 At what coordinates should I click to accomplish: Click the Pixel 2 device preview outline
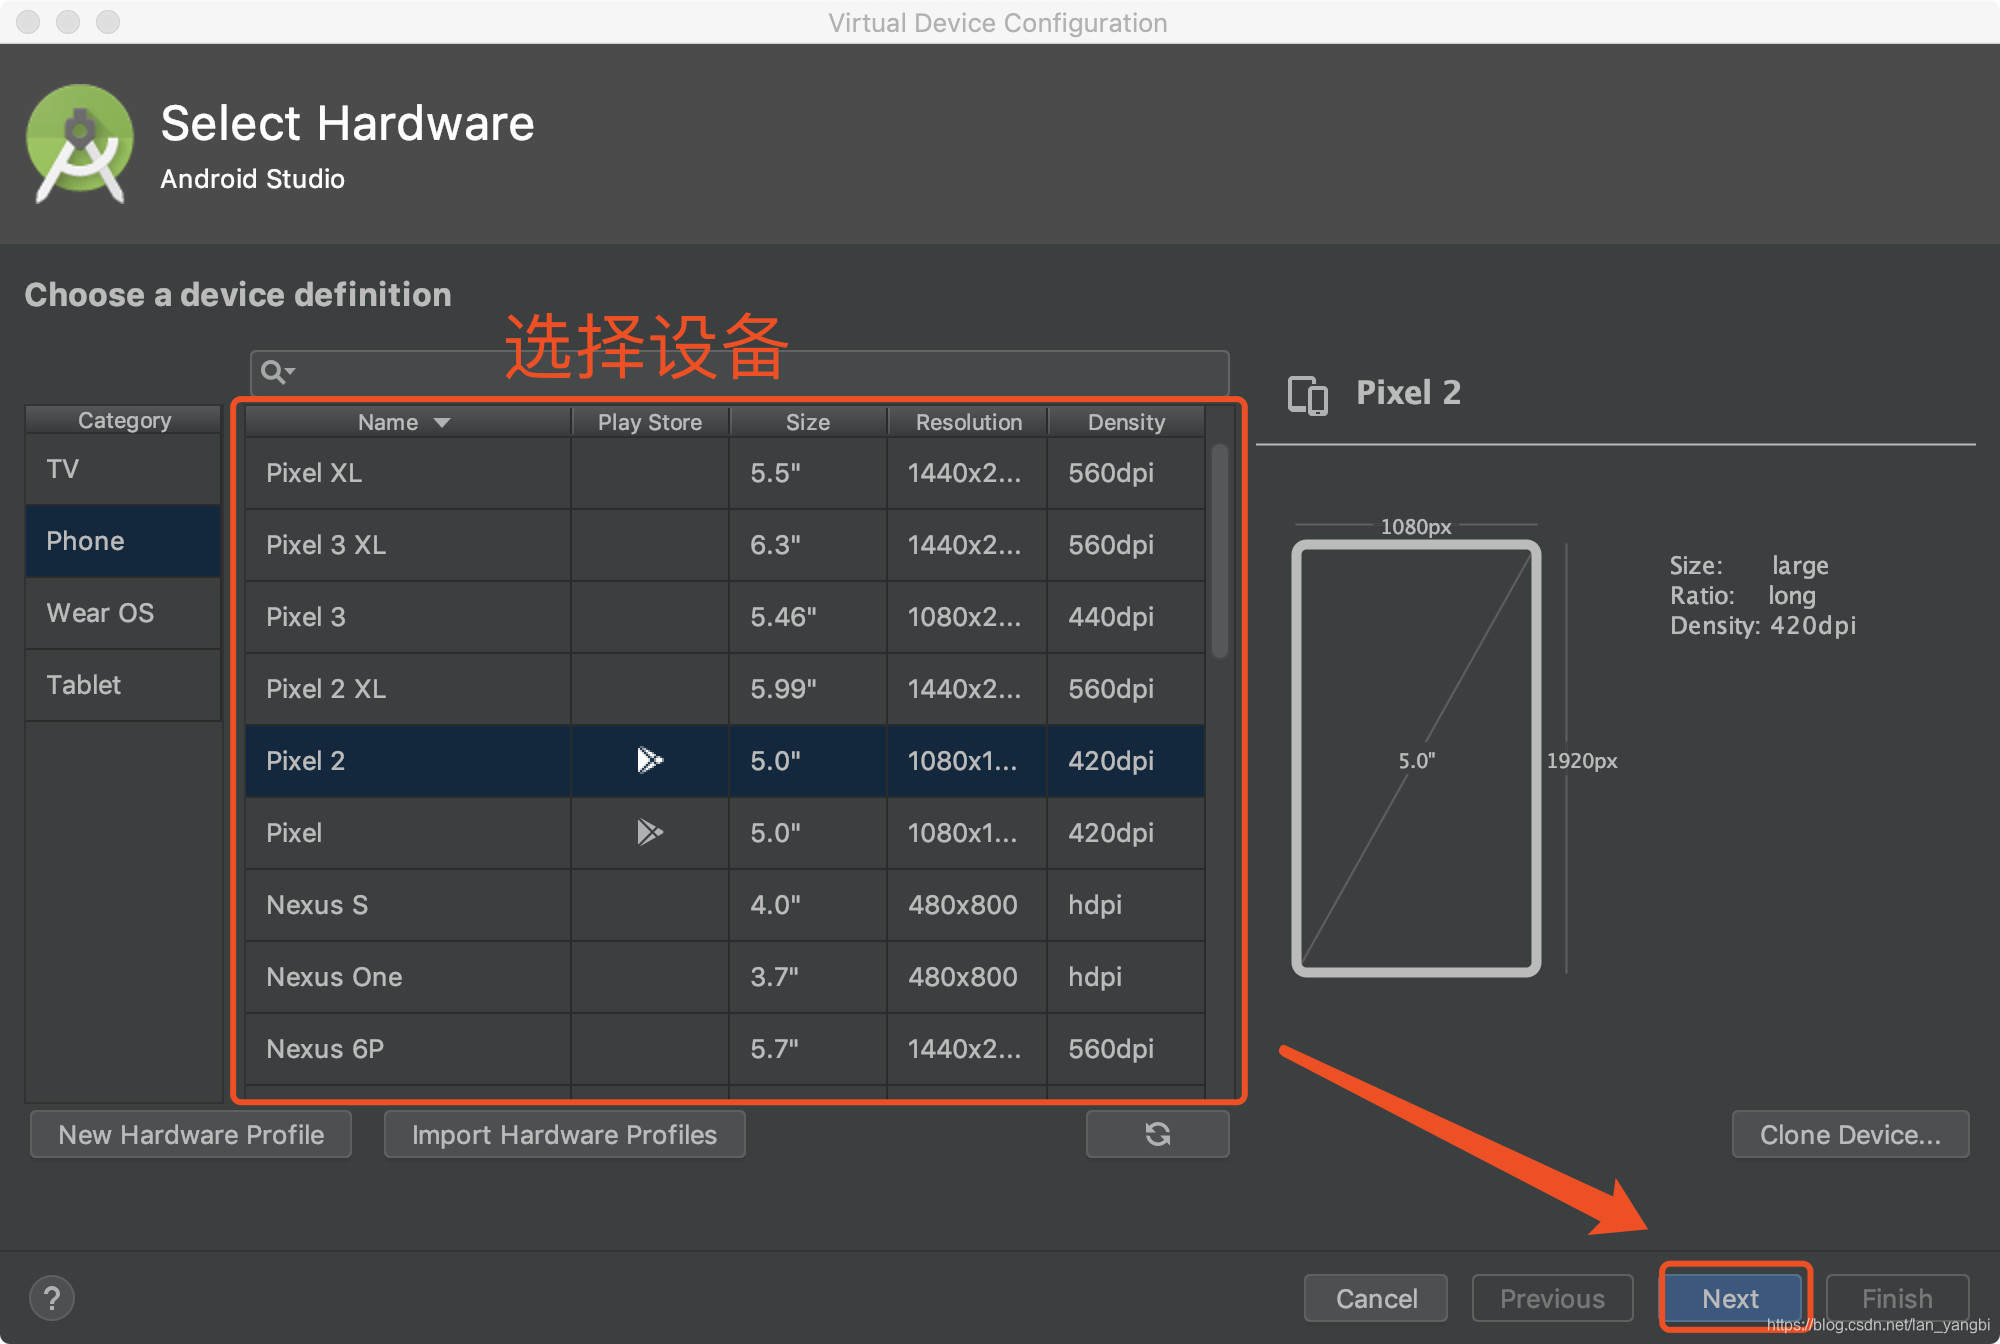(1416, 759)
